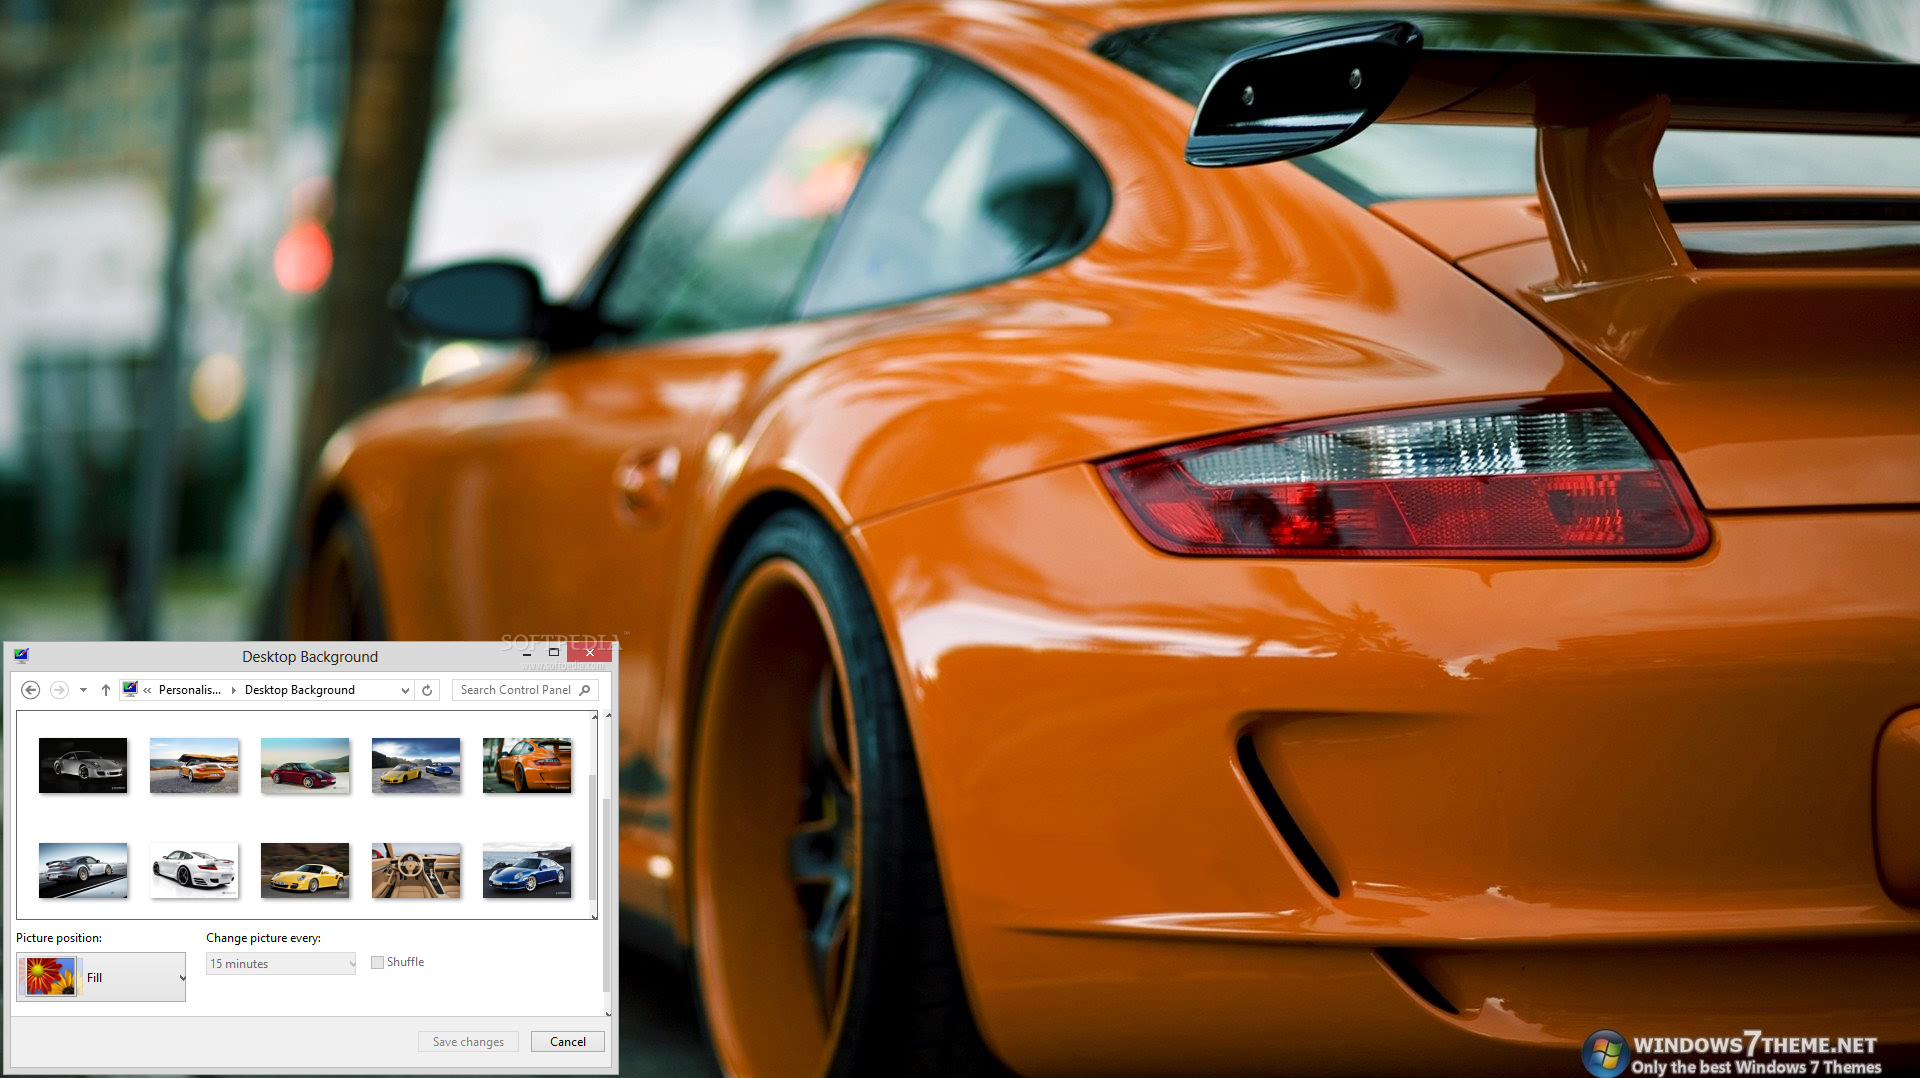Image resolution: width=1920 pixels, height=1078 pixels.
Task: Close the Desktop Background window
Action: (x=590, y=652)
